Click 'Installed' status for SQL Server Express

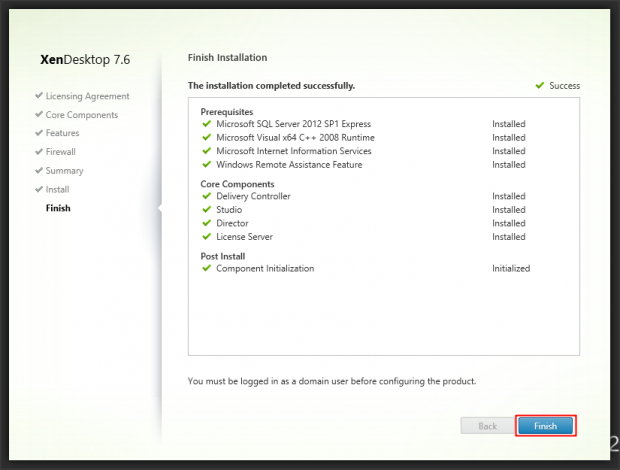pos(508,124)
